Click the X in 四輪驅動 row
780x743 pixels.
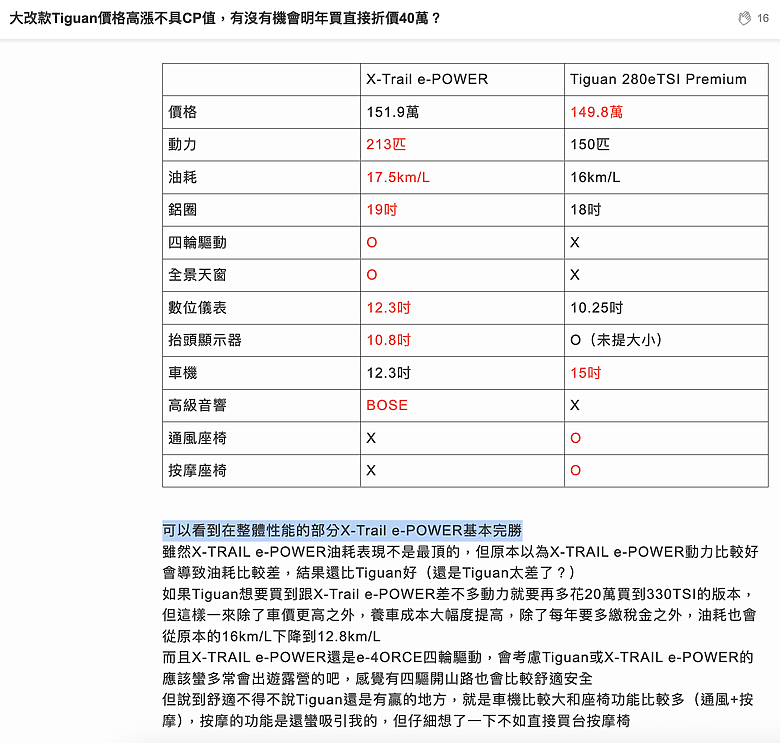click(575, 242)
